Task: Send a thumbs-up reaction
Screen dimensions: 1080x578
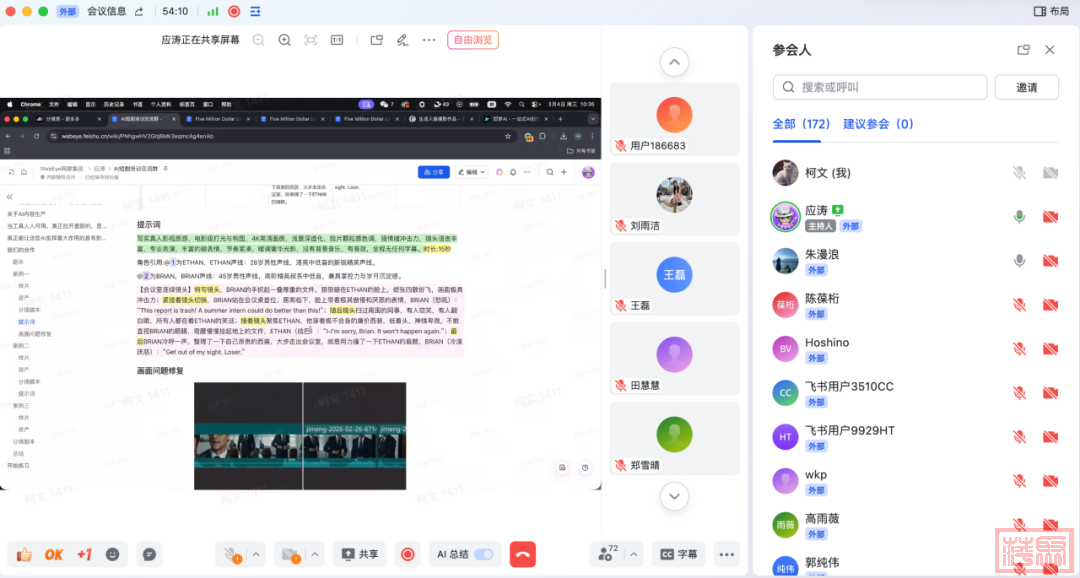Action: [24, 554]
